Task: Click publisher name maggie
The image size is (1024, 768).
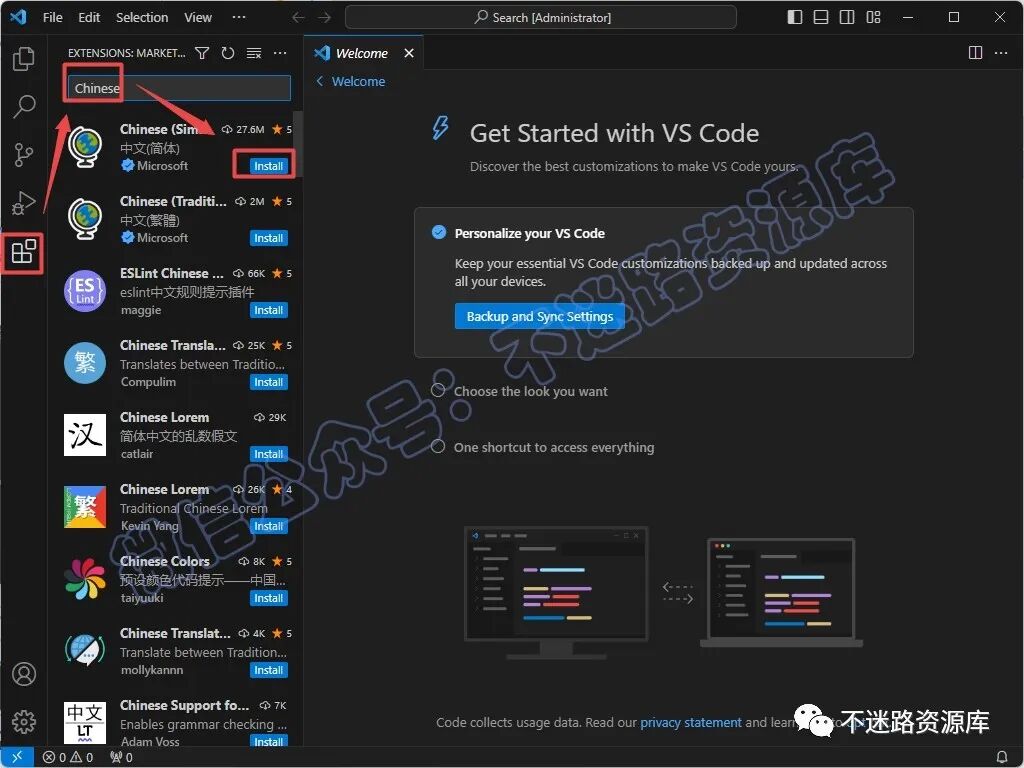Action: point(140,310)
